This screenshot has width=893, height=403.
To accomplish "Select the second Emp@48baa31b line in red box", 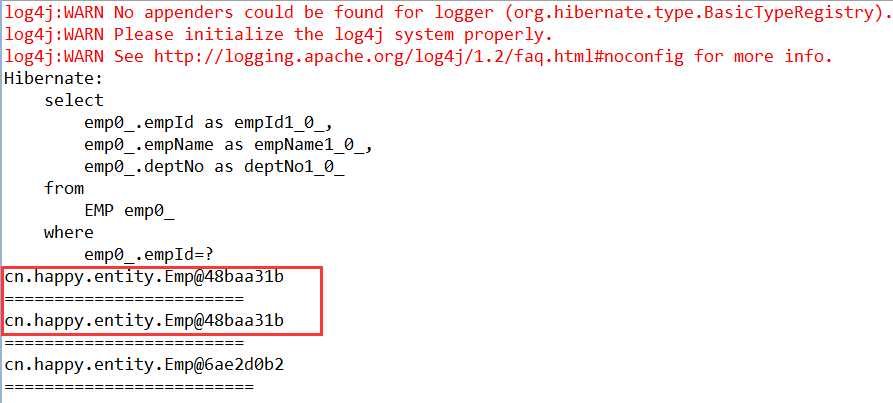I will point(144,322).
